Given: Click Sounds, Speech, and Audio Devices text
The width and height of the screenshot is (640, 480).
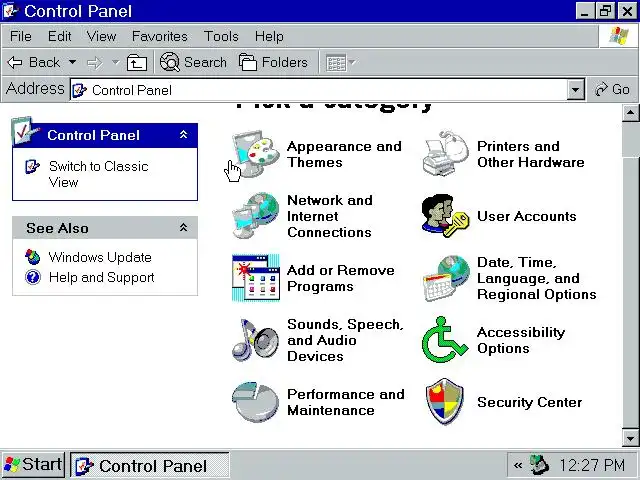Looking at the screenshot, I should pos(345,340).
